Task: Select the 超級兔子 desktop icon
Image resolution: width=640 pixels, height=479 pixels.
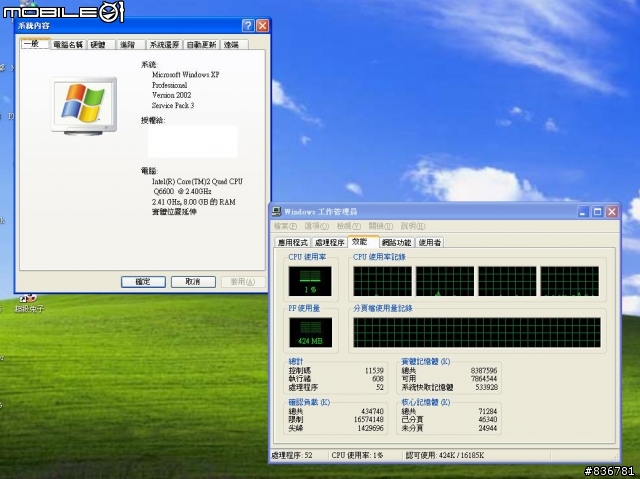Action: [x=28, y=304]
